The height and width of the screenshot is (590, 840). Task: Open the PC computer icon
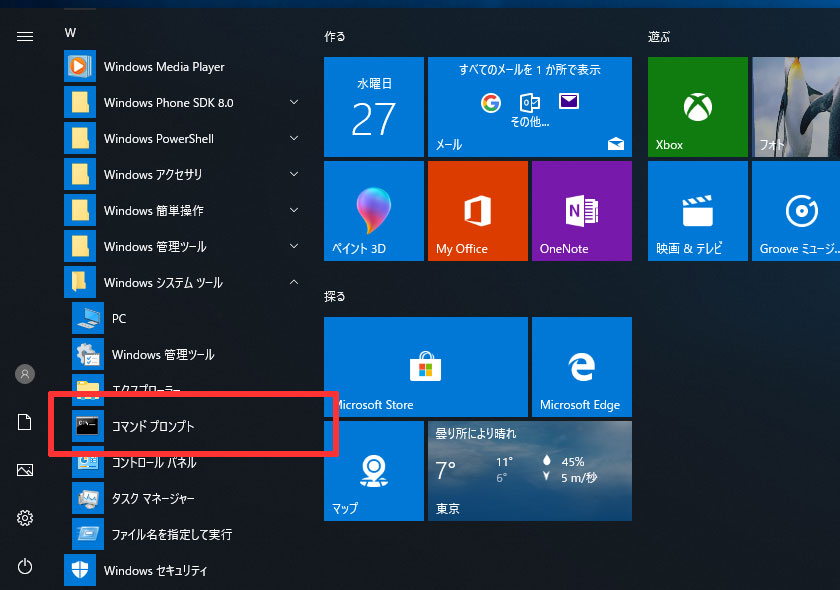coord(88,318)
